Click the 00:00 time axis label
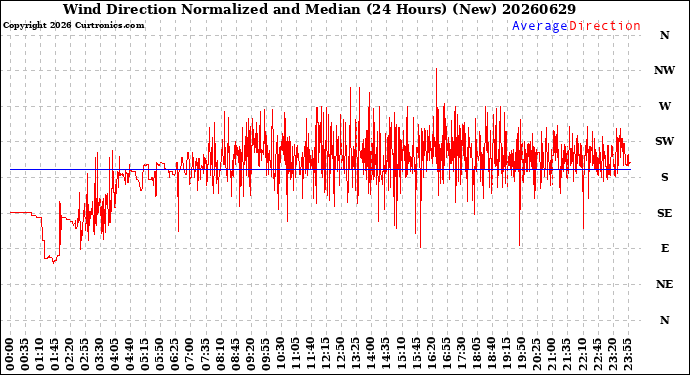Viewport: 690px width, 375px height. click(10, 354)
